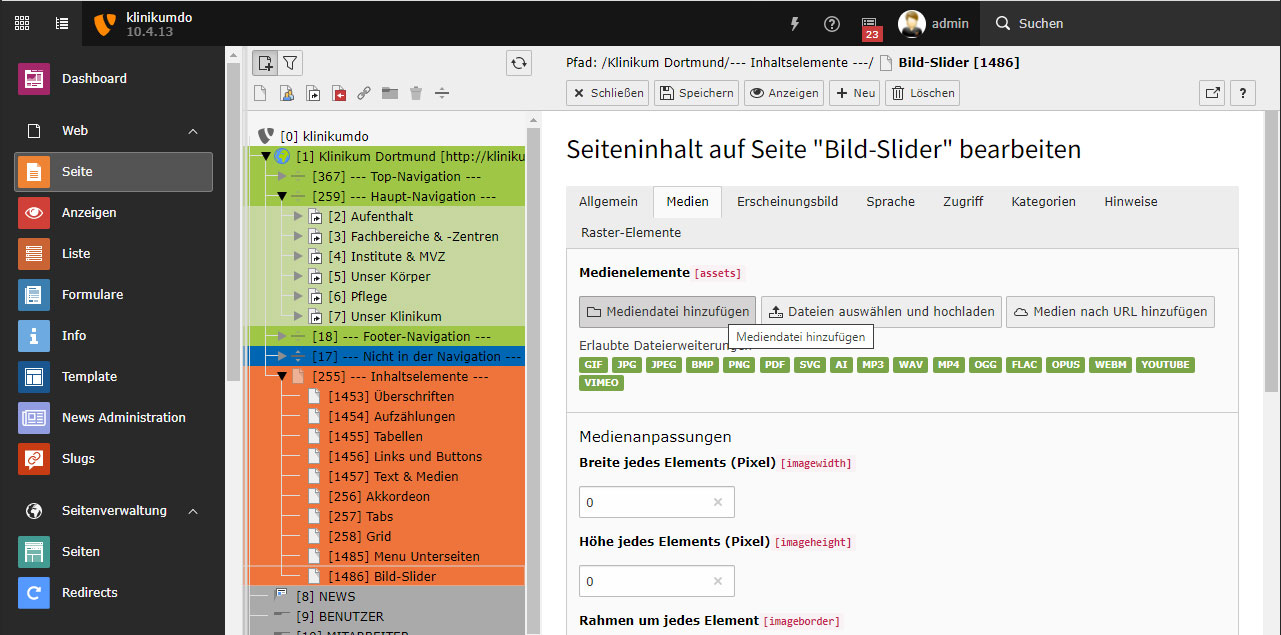
Task: Switch to the Sprache tab
Action: 891,201
